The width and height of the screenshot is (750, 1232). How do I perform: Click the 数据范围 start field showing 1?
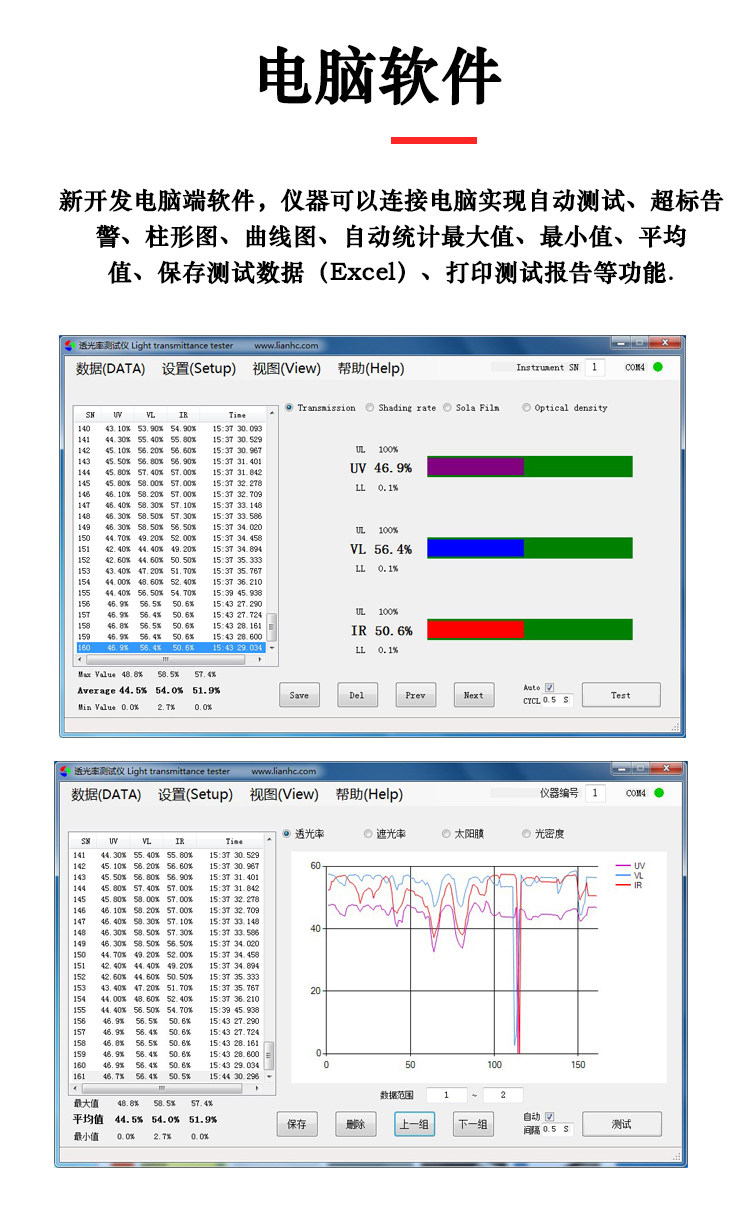click(447, 1095)
